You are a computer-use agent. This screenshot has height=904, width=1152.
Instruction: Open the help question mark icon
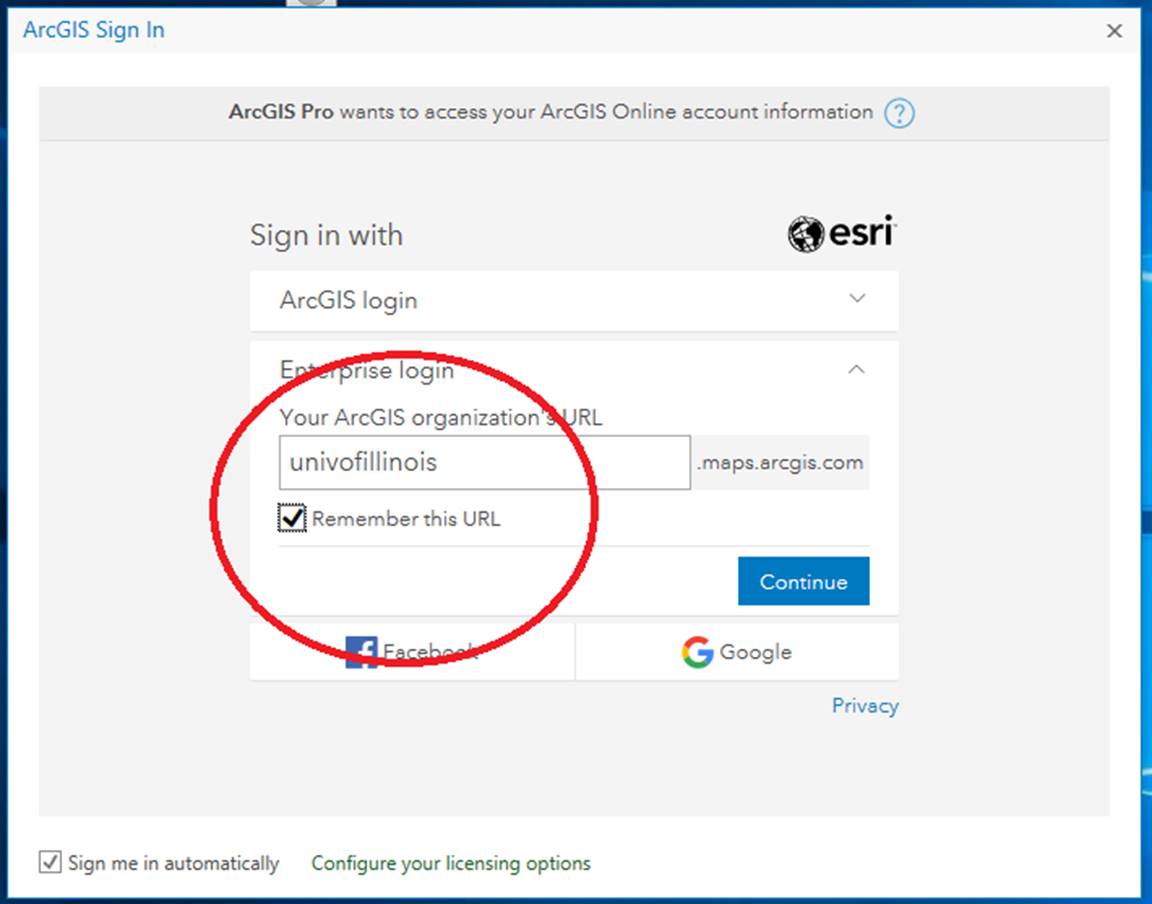coord(899,113)
